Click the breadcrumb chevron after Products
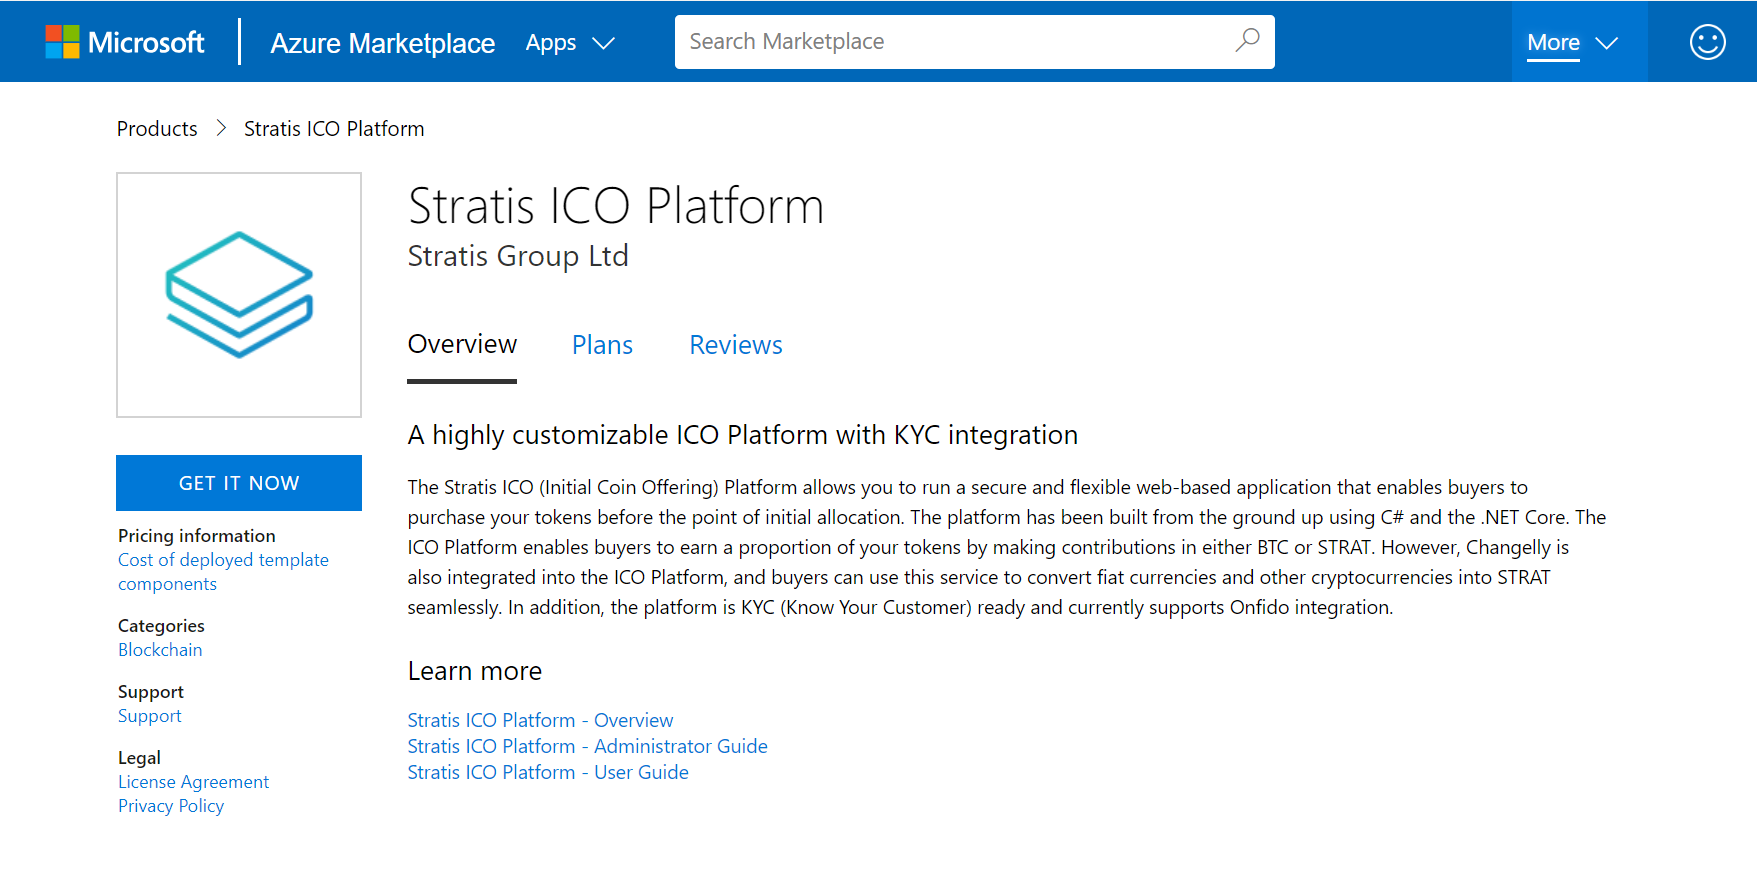Image resolution: width=1757 pixels, height=885 pixels. tap(221, 129)
